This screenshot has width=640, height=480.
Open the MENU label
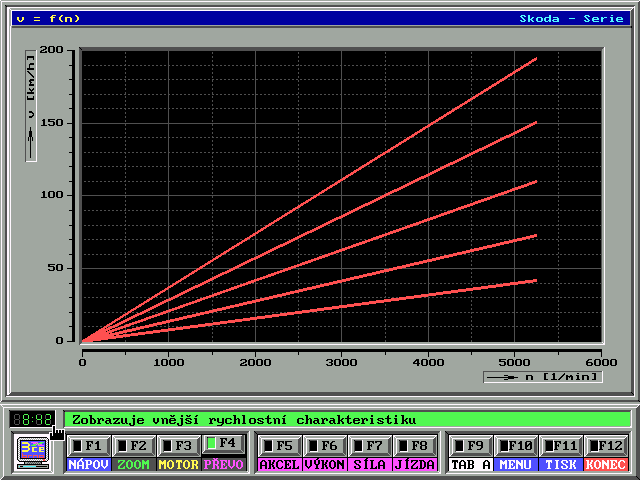[x=515, y=464]
